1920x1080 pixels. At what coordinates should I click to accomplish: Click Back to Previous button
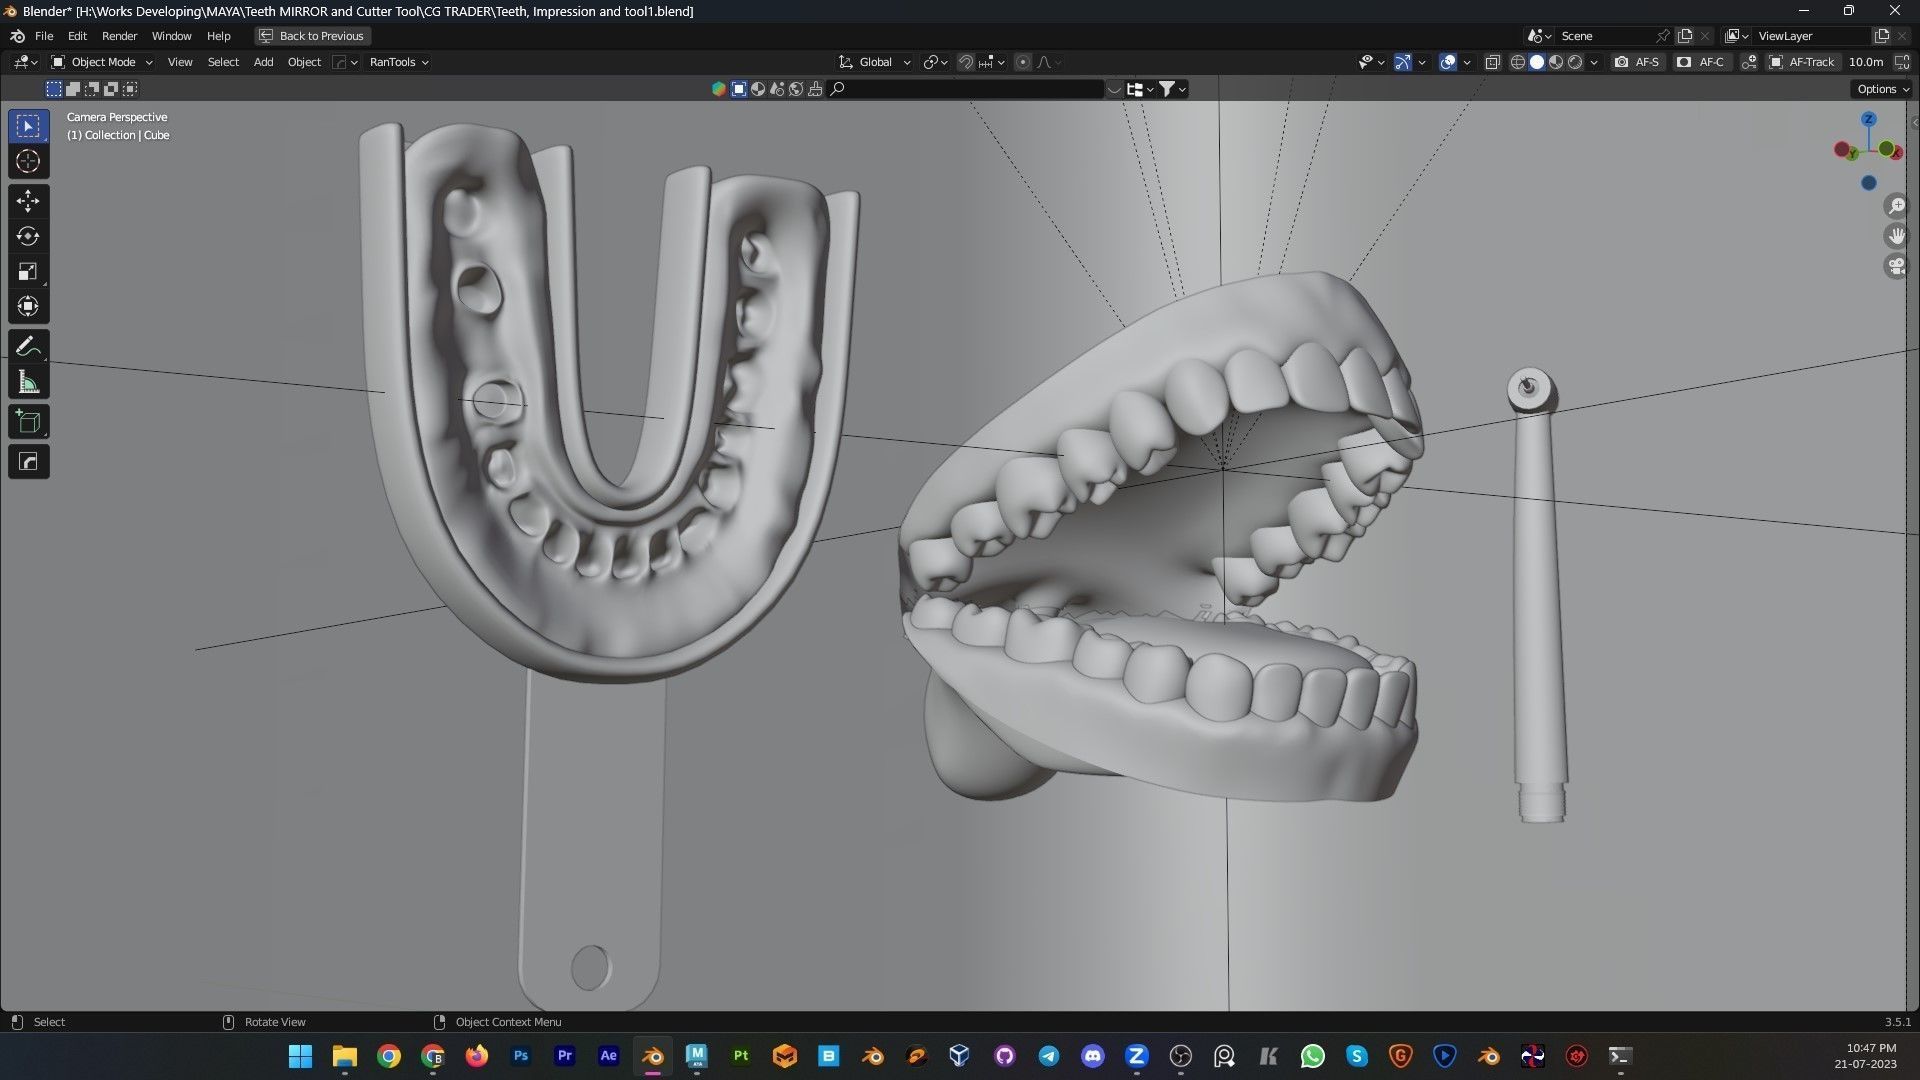312,36
